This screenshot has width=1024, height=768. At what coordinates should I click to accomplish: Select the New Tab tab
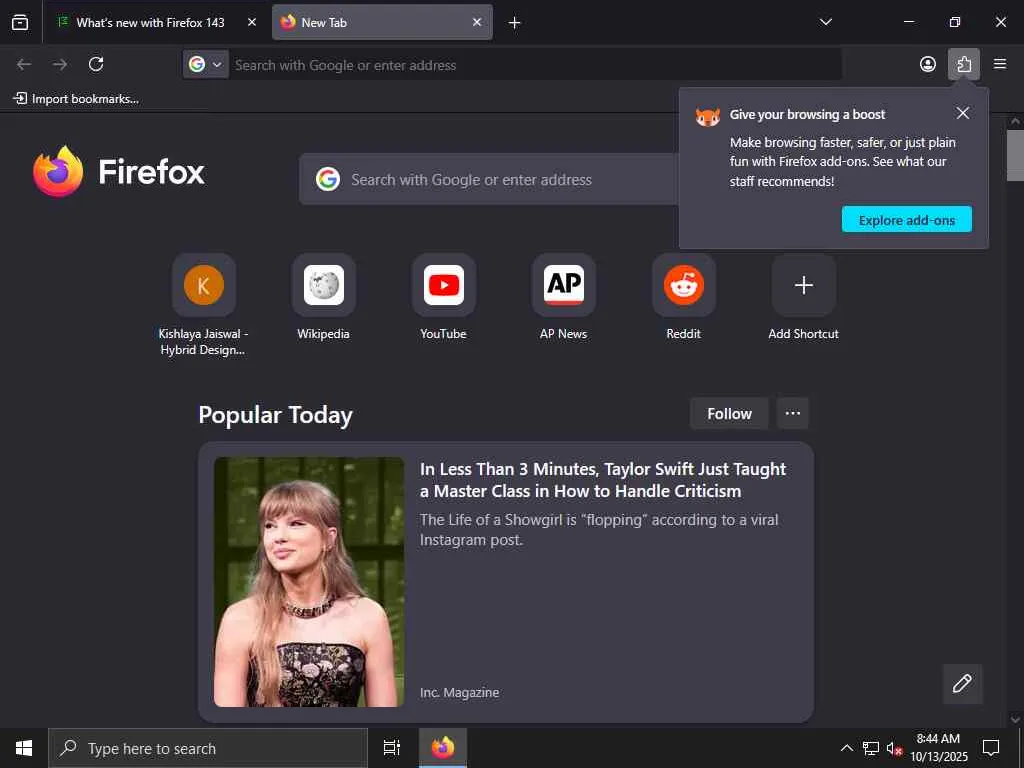[382, 22]
